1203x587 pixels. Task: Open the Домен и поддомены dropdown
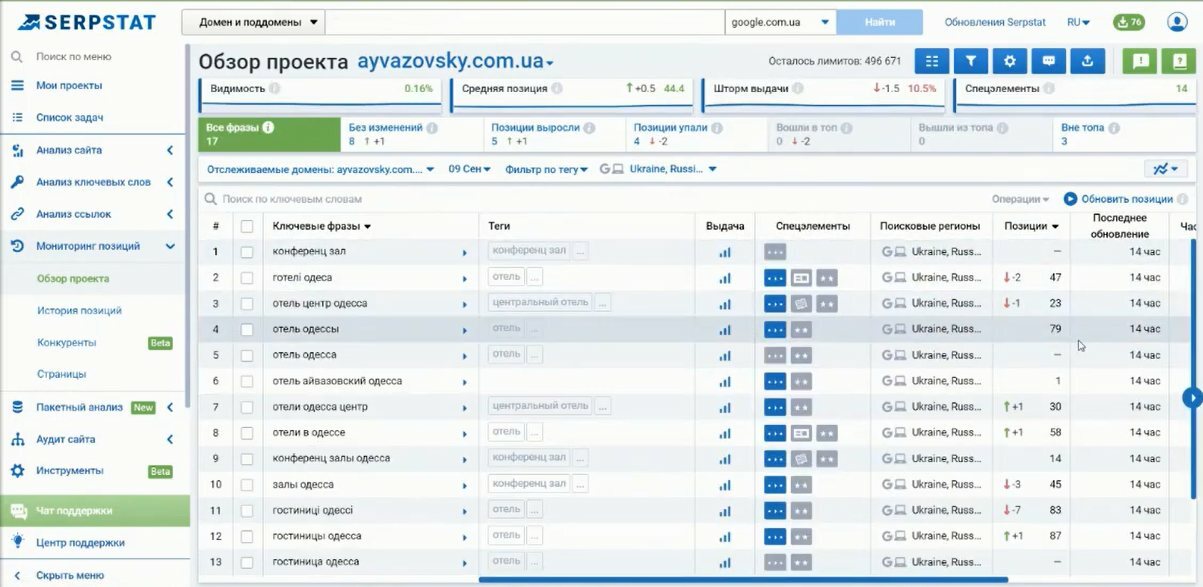click(254, 22)
